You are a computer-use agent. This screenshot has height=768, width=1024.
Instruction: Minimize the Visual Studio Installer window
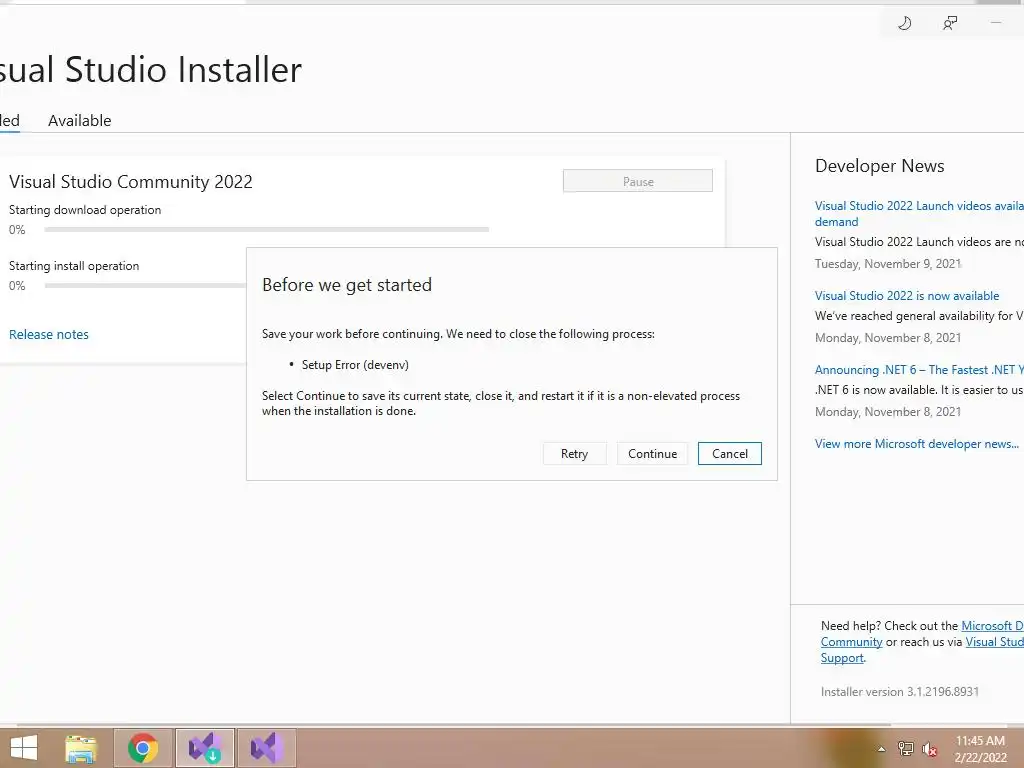point(996,23)
